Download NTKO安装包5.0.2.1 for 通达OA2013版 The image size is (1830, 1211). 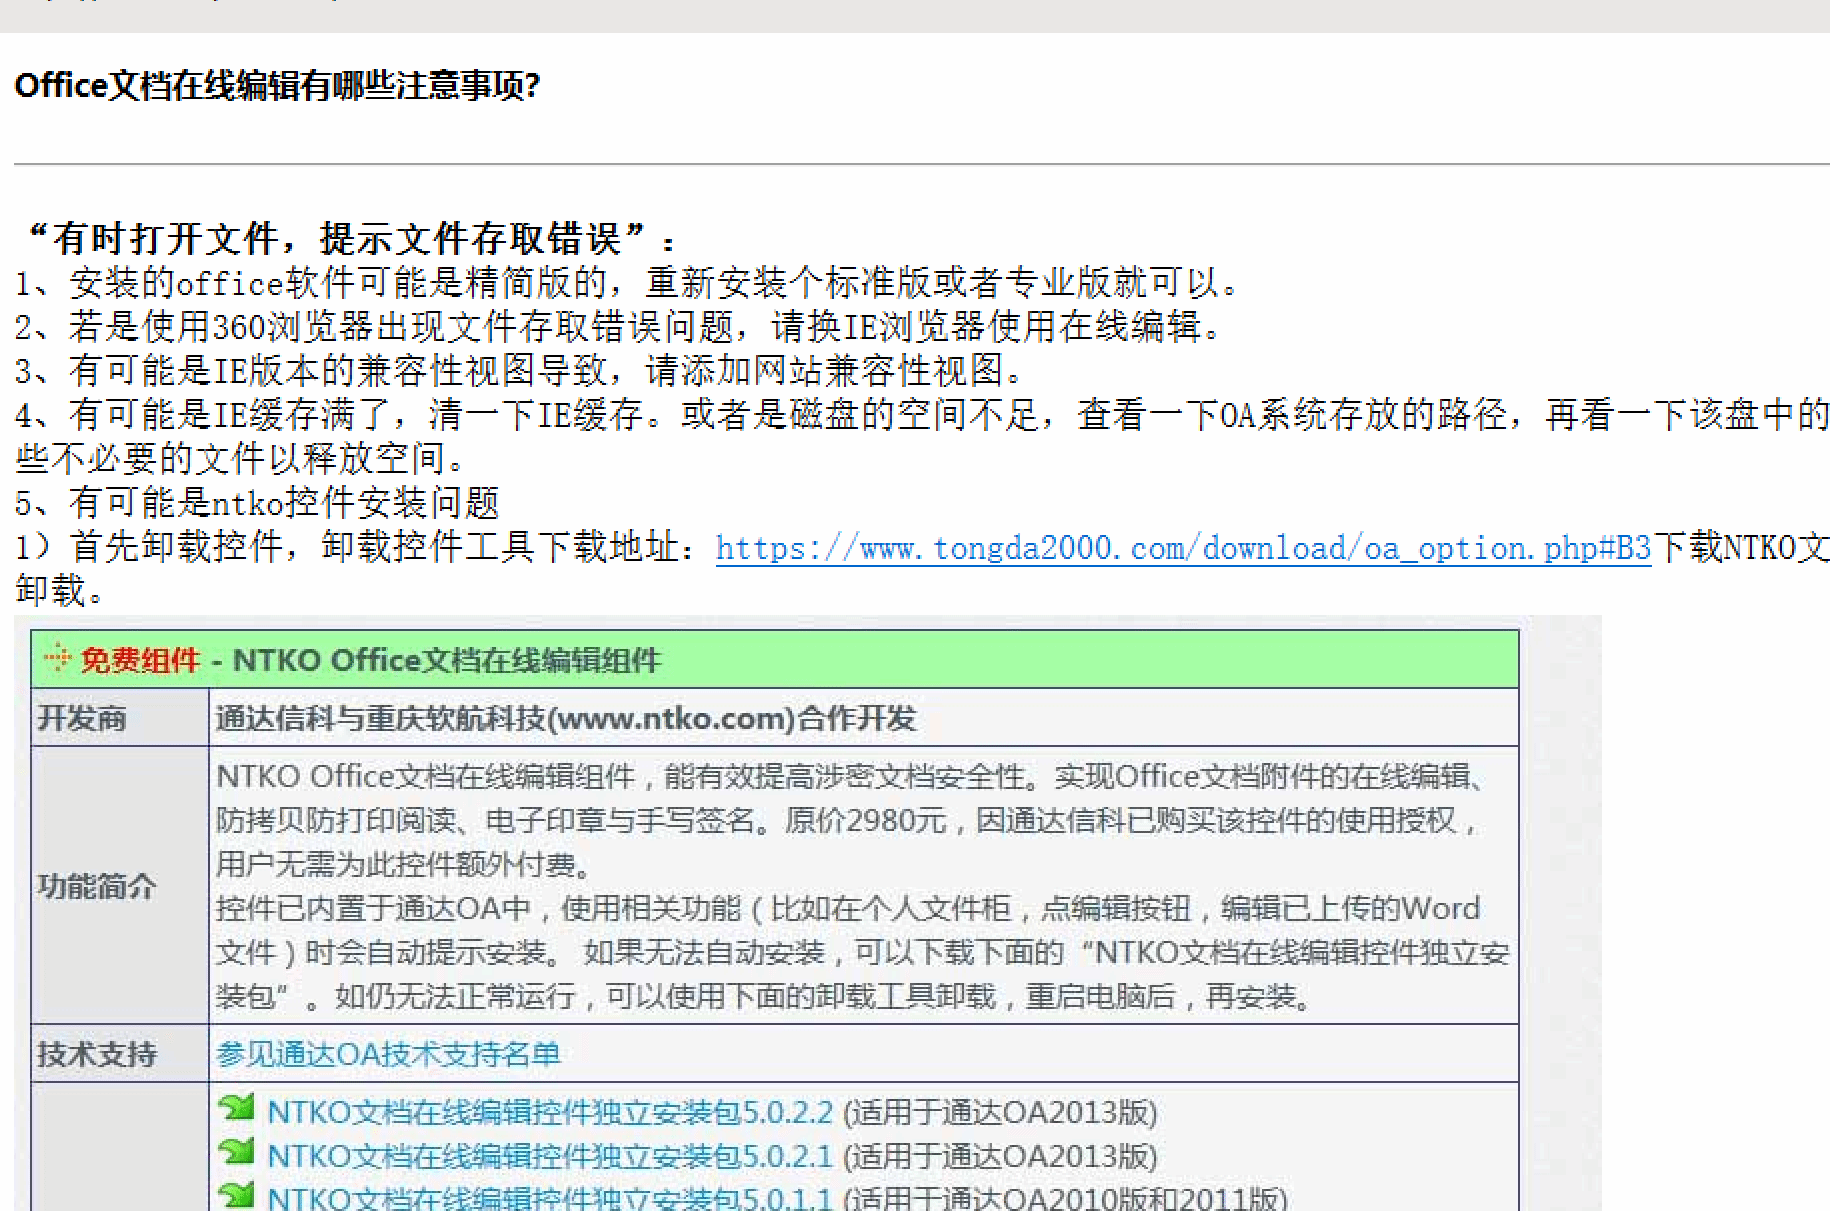[550, 1156]
